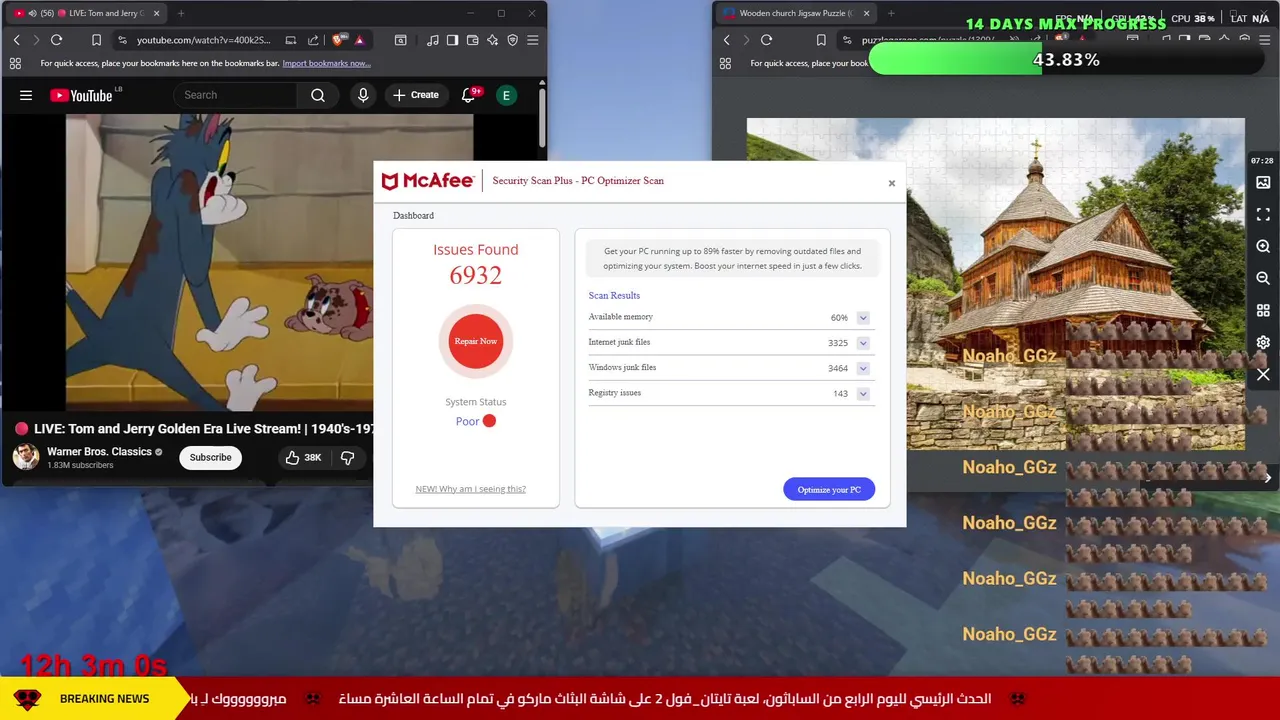Image resolution: width=1280 pixels, height=720 pixels.
Task: Open Brave Shields lion icon in YouTube window
Action: [x=338, y=40]
